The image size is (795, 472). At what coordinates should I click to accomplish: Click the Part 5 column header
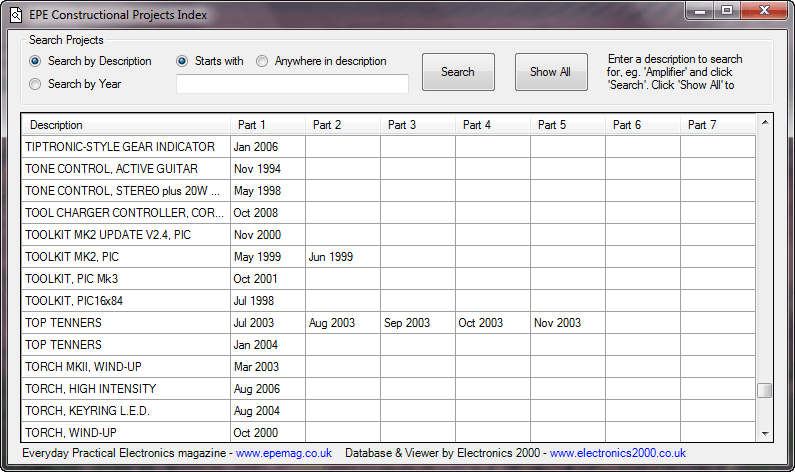pyautogui.click(x=568, y=125)
